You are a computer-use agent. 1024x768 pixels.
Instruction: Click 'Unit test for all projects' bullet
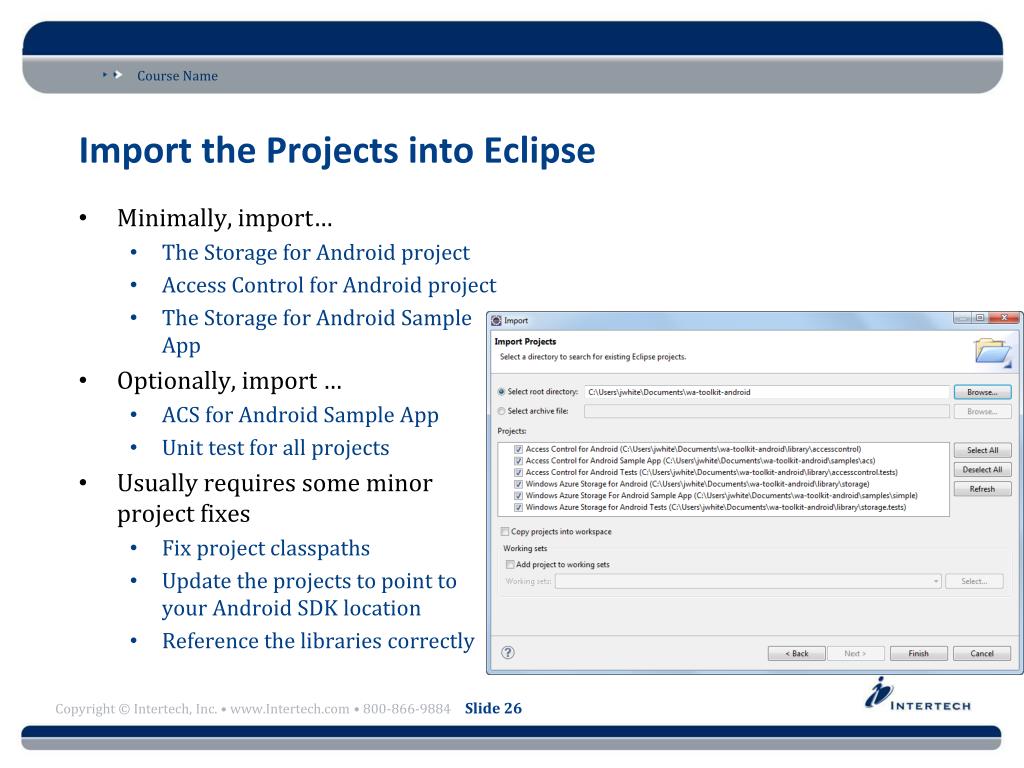pyautogui.click(x=276, y=448)
